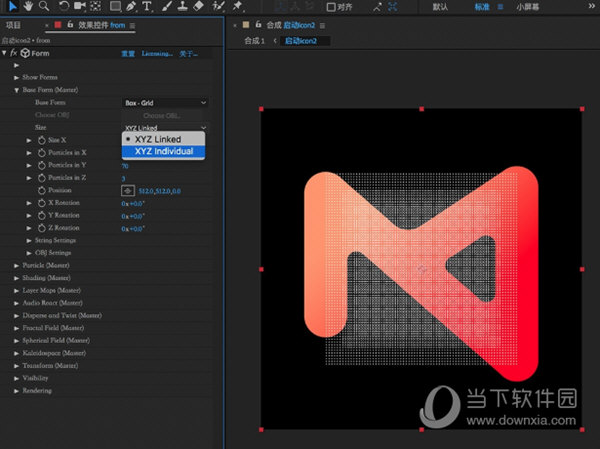The width and height of the screenshot is (600, 449).
Task: Open the Base Form dropdown
Action: pyautogui.click(x=165, y=103)
